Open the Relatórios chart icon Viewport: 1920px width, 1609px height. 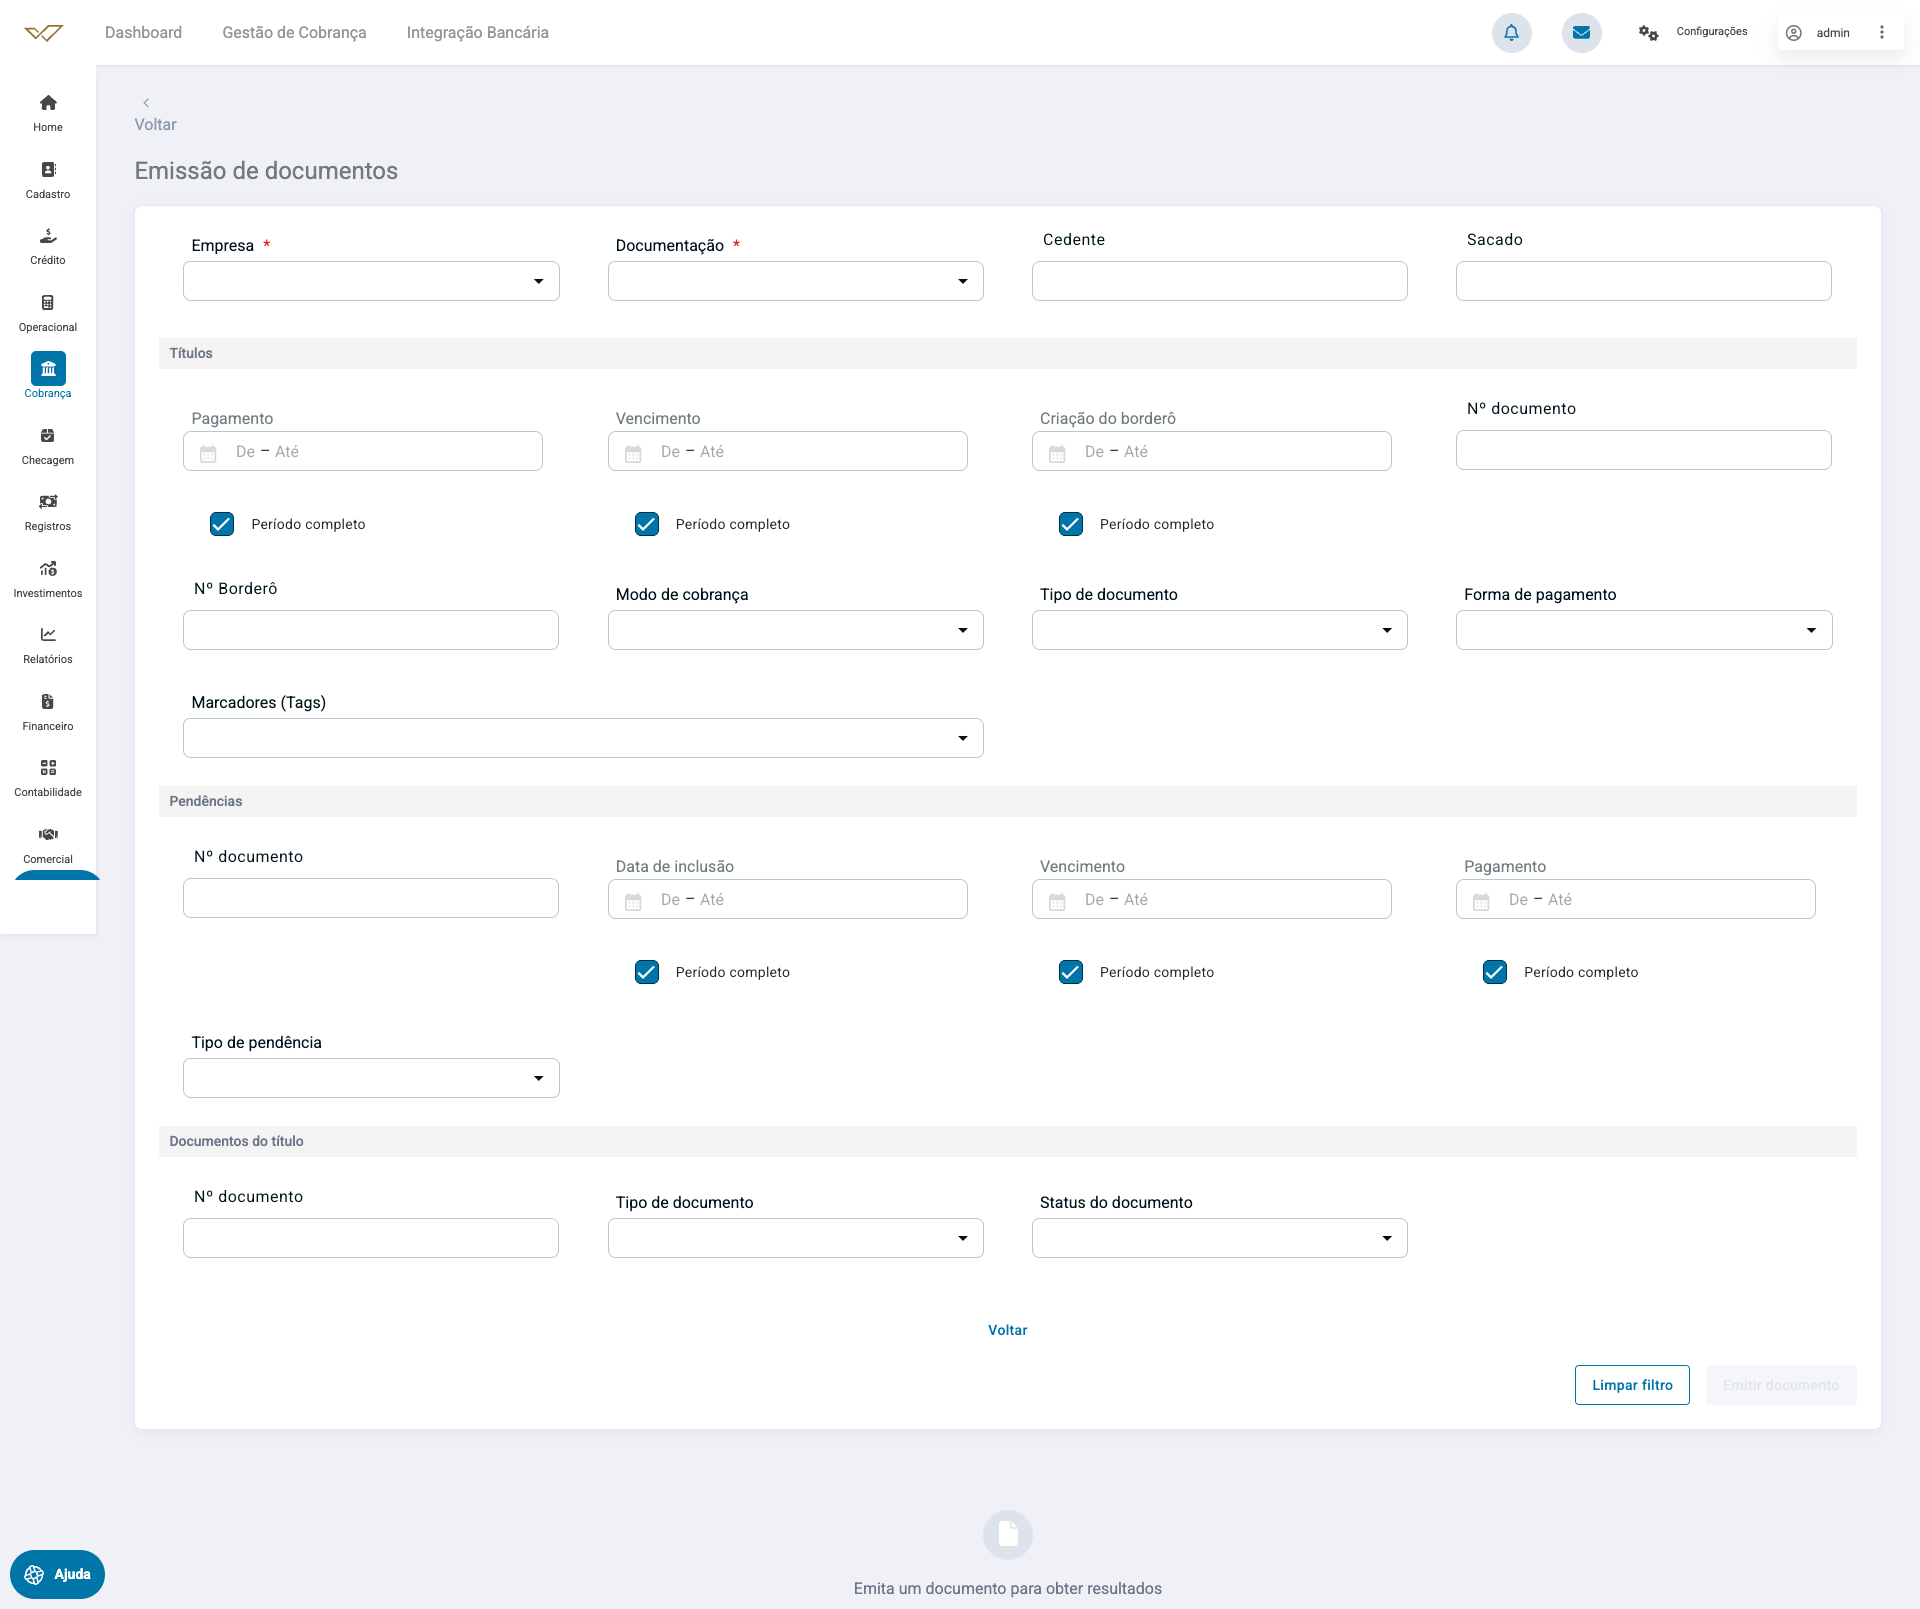point(48,635)
